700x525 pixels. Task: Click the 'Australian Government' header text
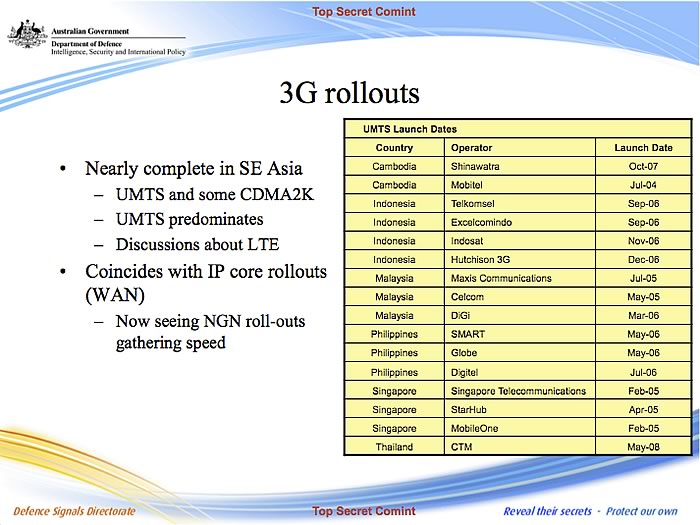90,31
